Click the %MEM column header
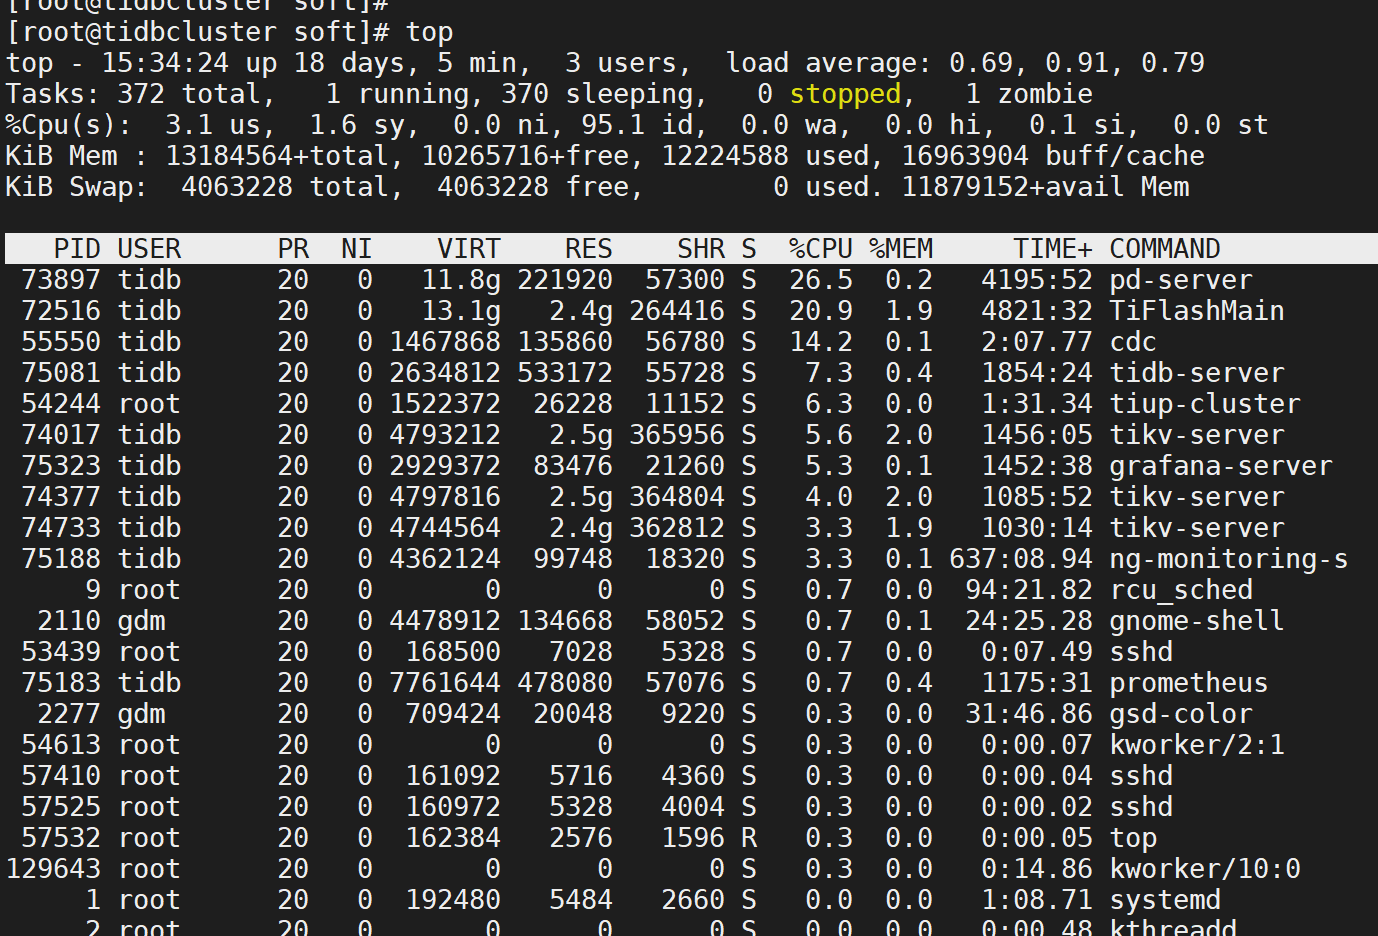This screenshot has height=936, width=1378. 901,249
